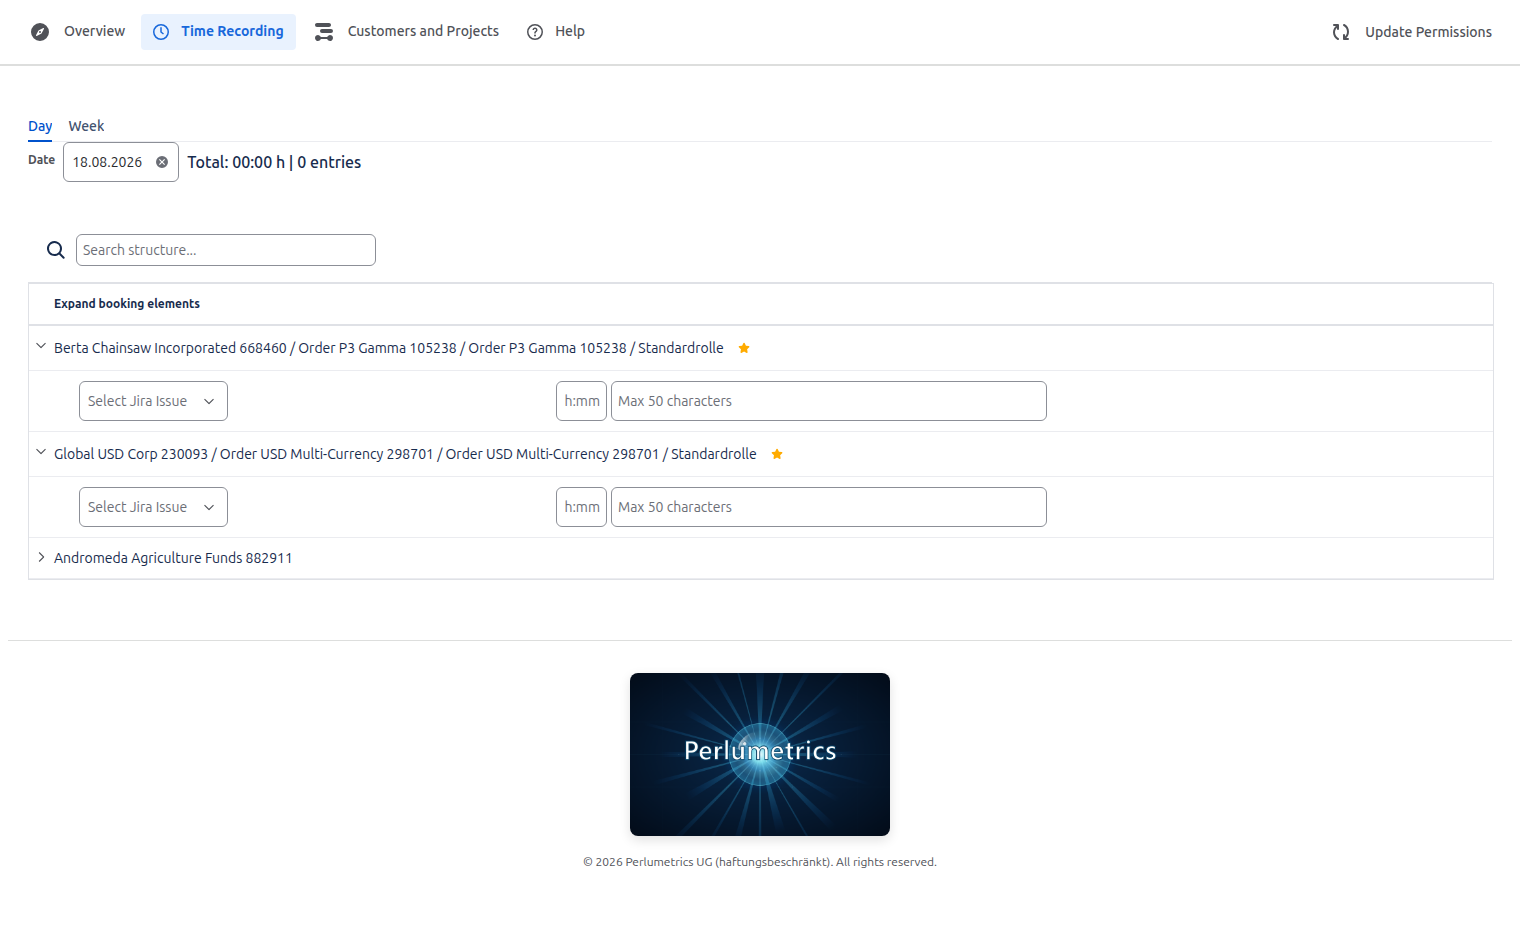Toggle favorite star on Global USD Corp entry
The height and width of the screenshot is (952, 1520).
[x=777, y=454]
